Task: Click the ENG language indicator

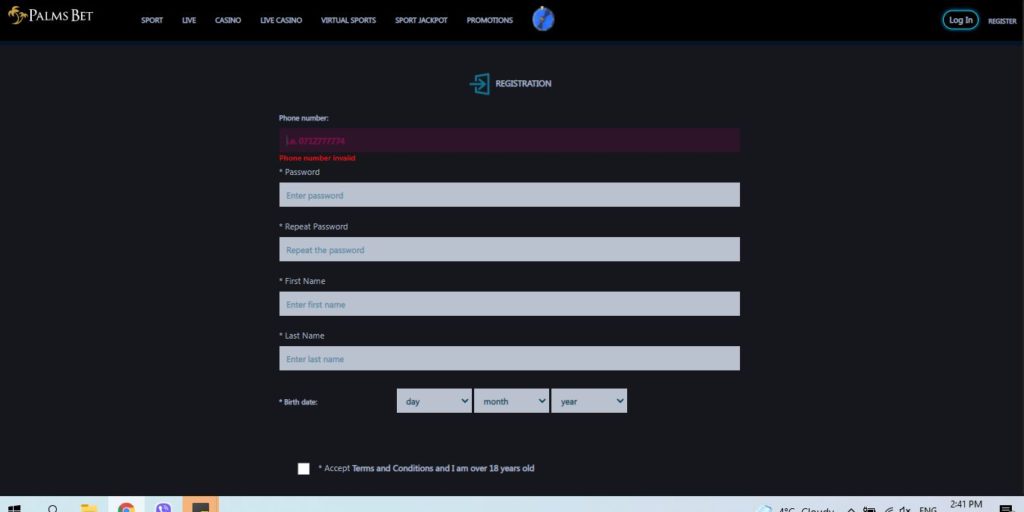Action: 928,509
